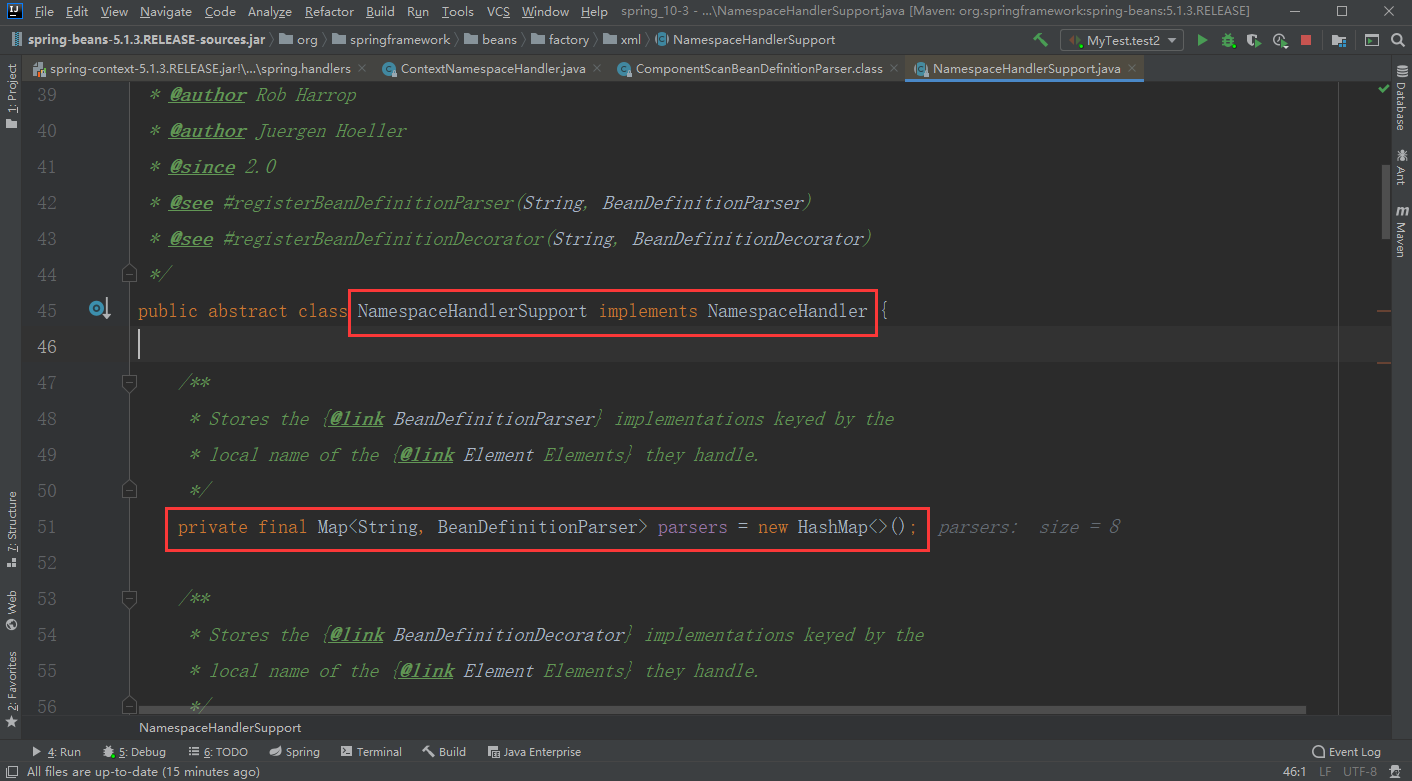Follow the BeanDefinitionDecorator link on line 54

click(x=510, y=635)
